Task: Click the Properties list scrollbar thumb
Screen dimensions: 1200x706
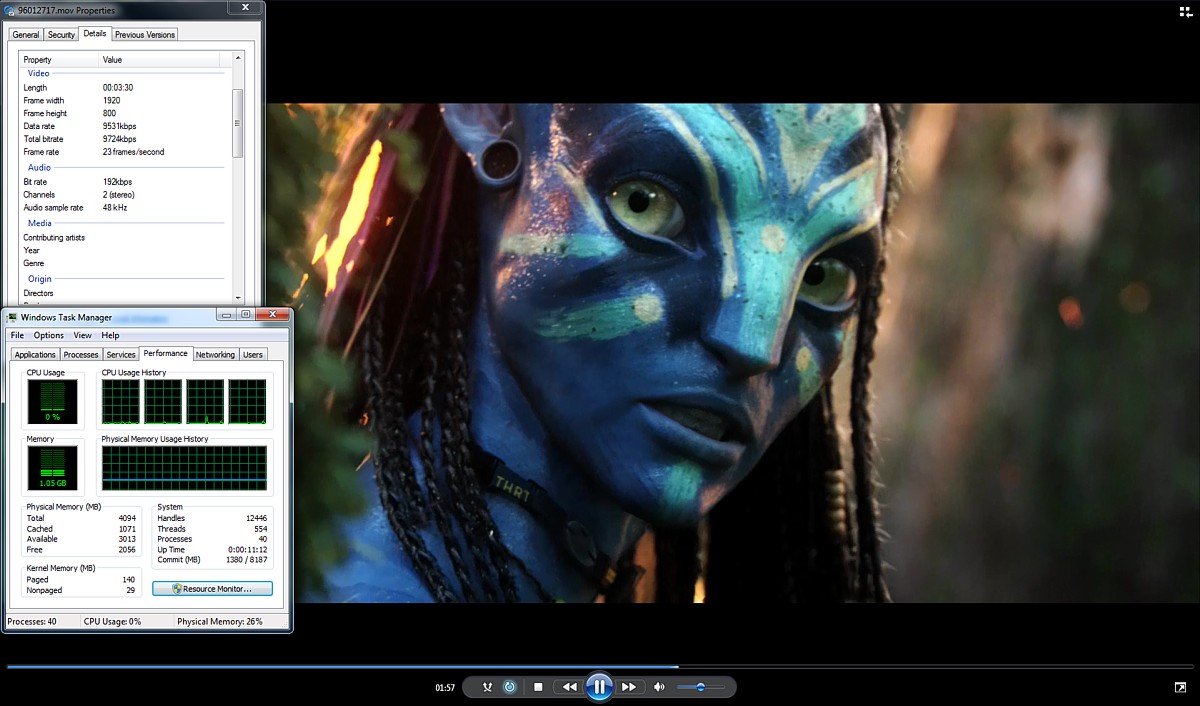Action: (238, 123)
